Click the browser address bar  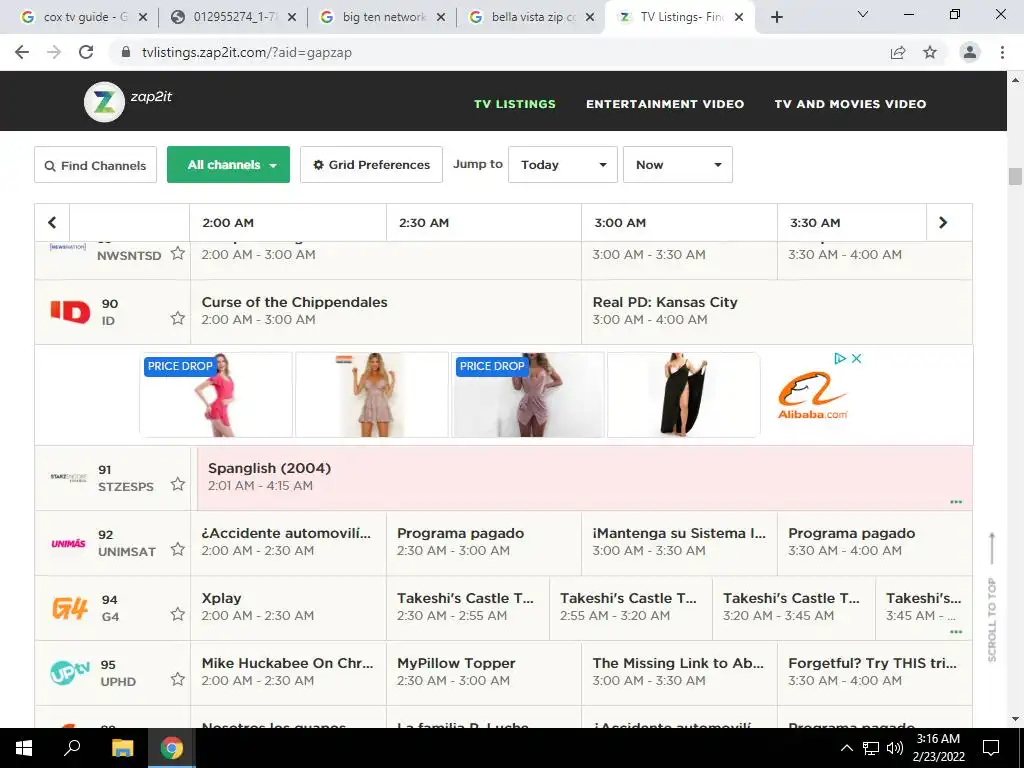(x=496, y=52)
